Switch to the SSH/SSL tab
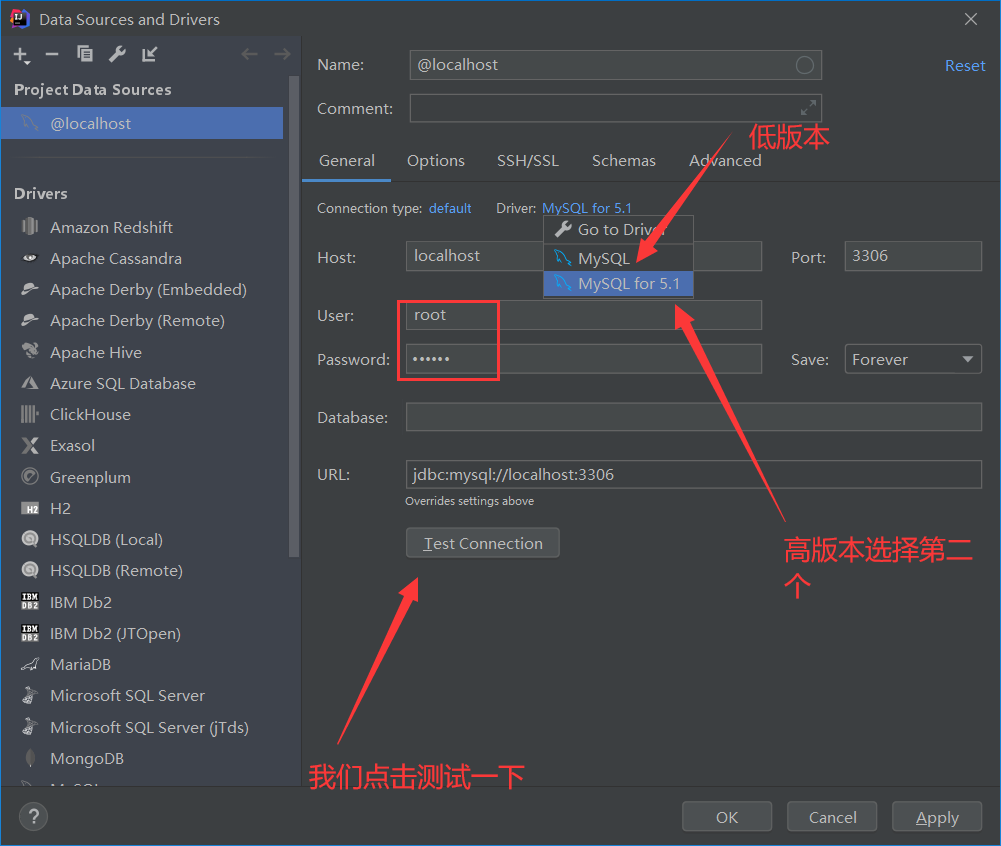The width and height of the screenshot is (1001, 846). click(x=528, y=160)
